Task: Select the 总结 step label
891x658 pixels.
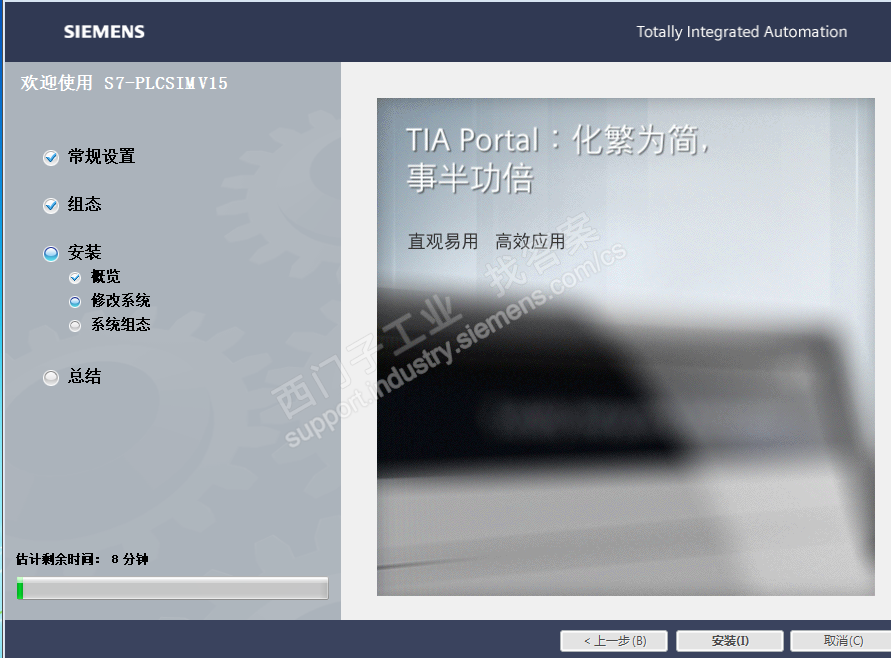Action: click(84, 376)
